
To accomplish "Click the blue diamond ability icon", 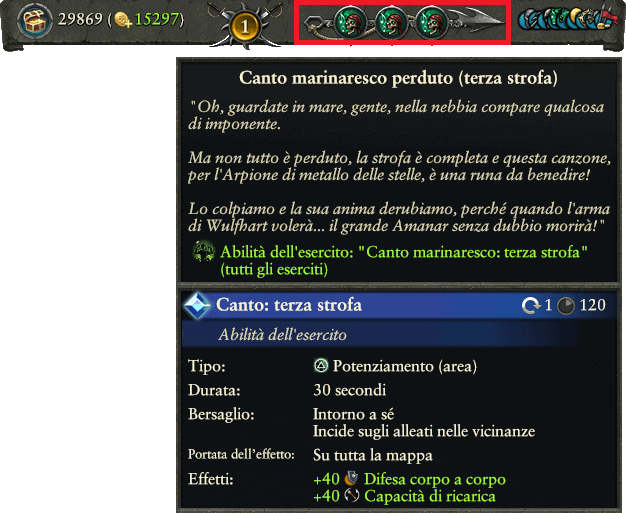I will (x=197, y=306).
